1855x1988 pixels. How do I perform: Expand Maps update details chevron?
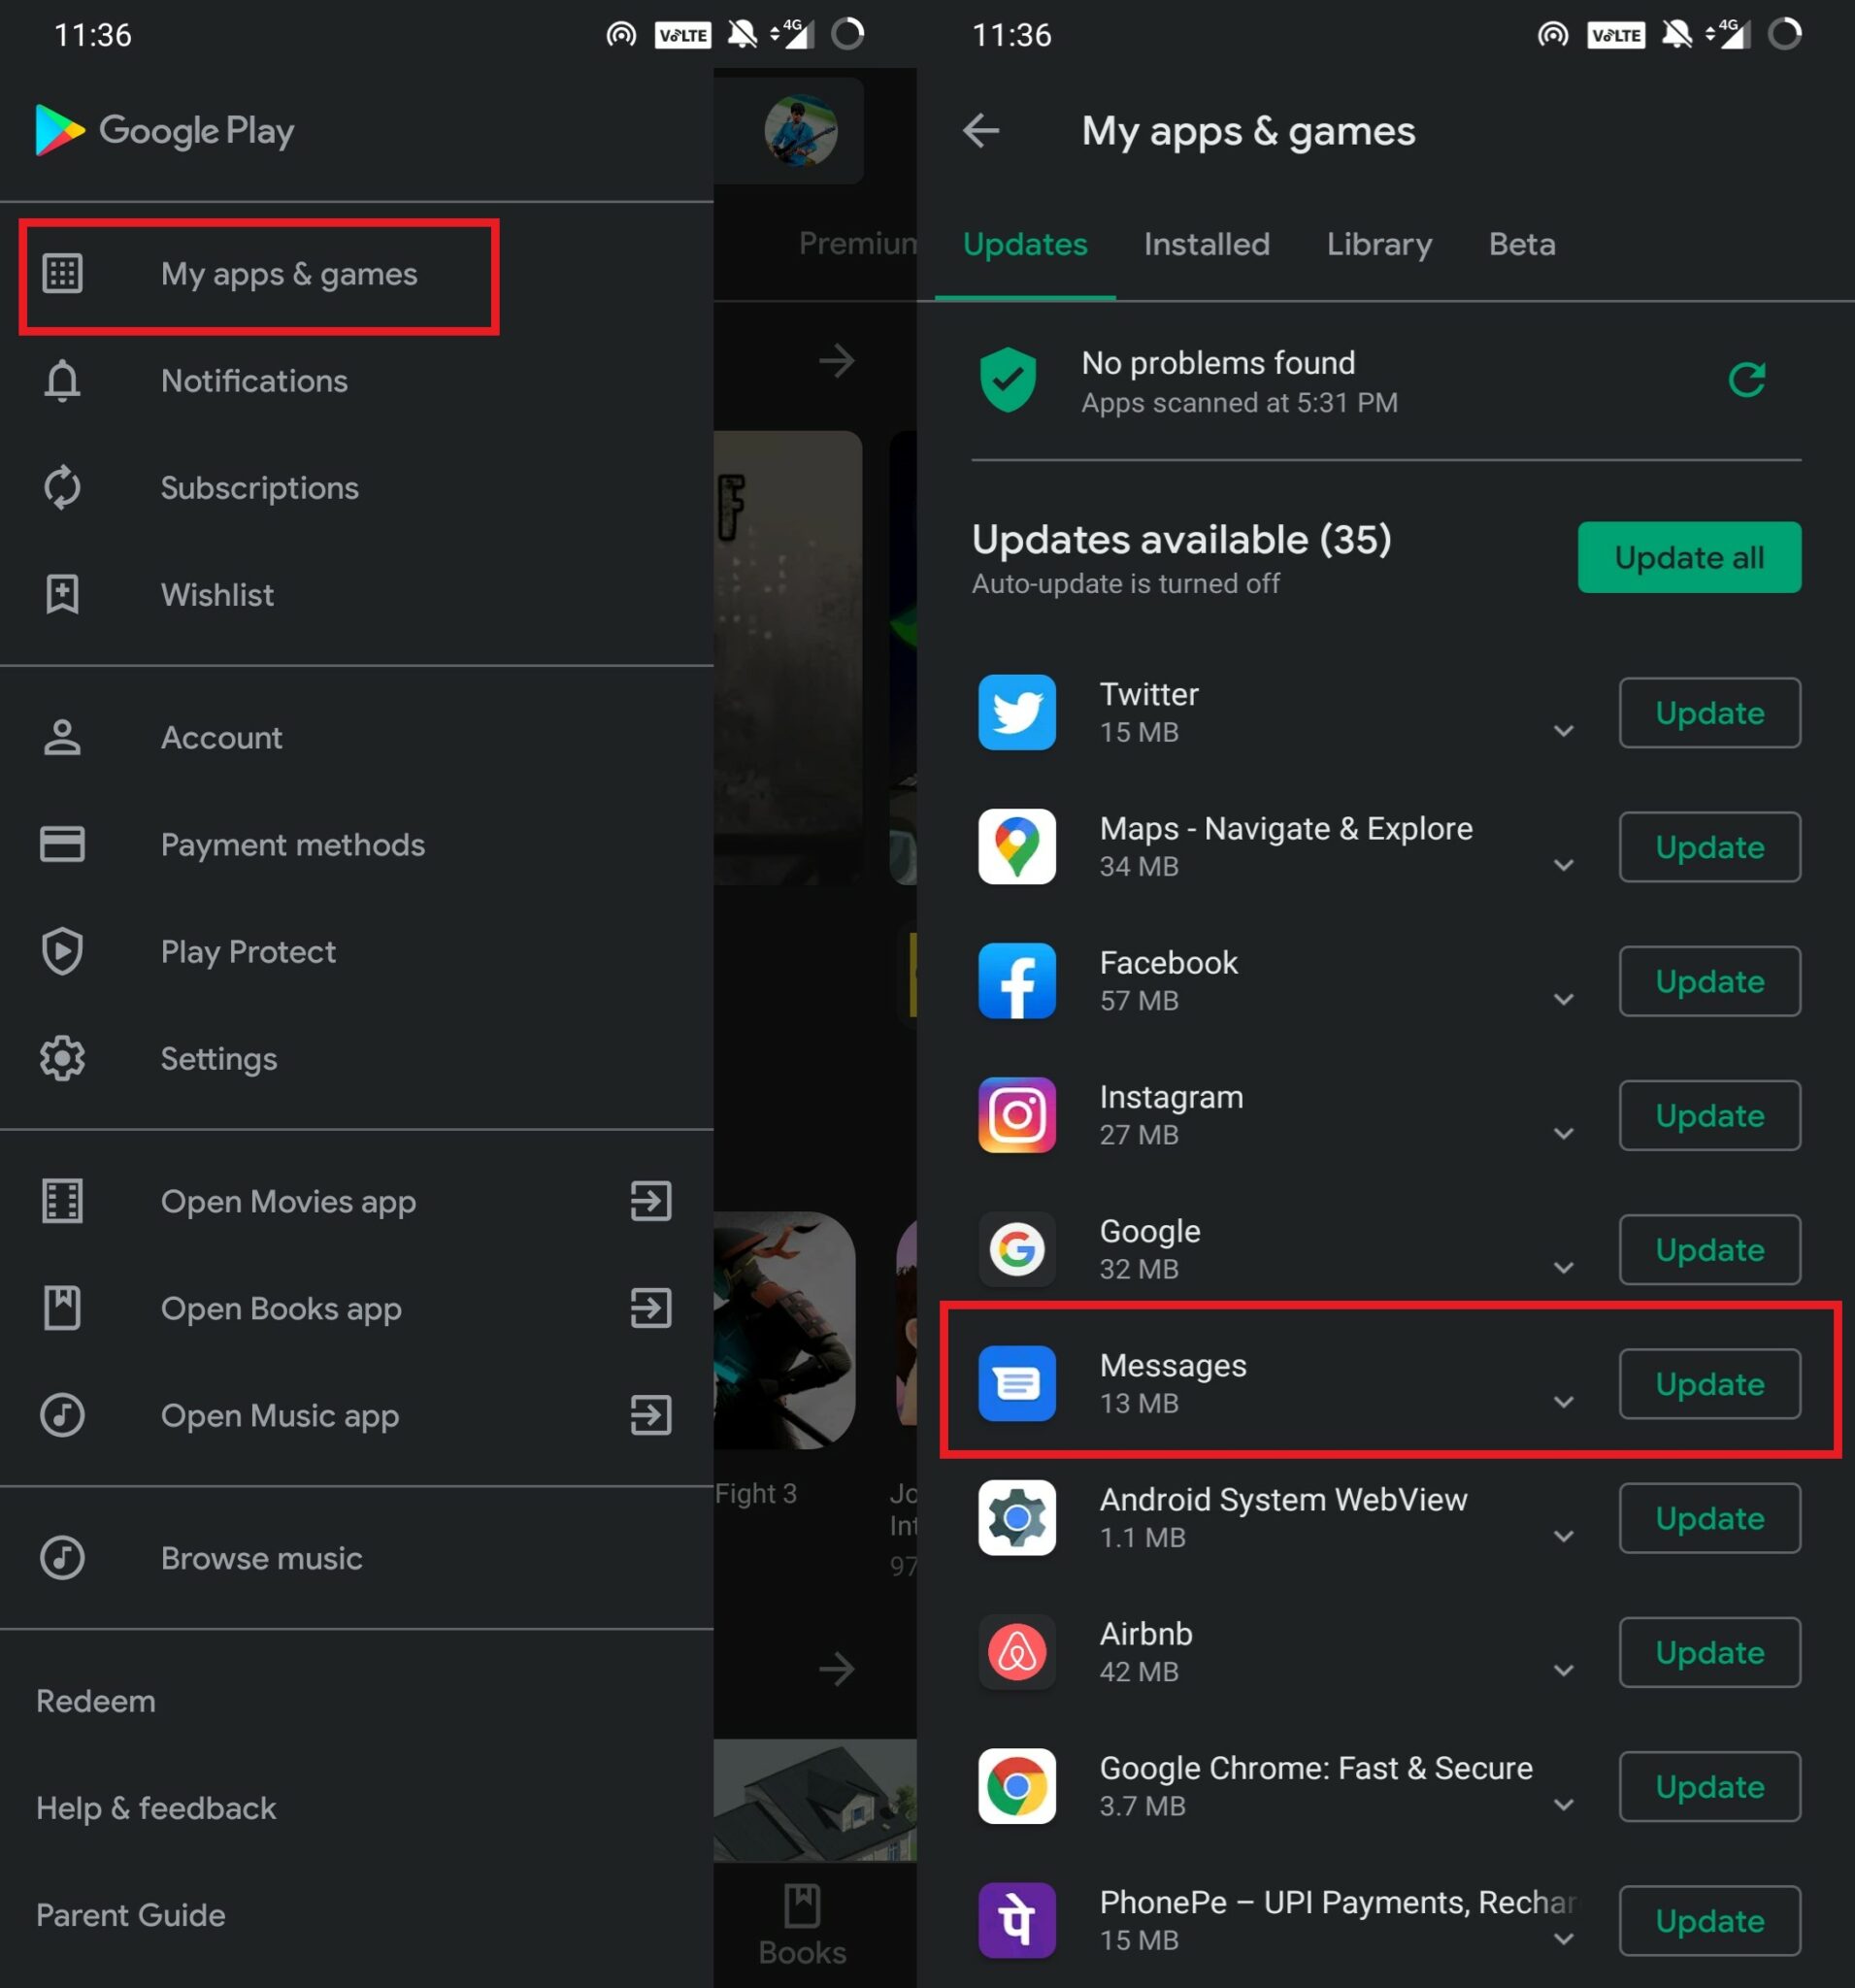[1564, 866]
